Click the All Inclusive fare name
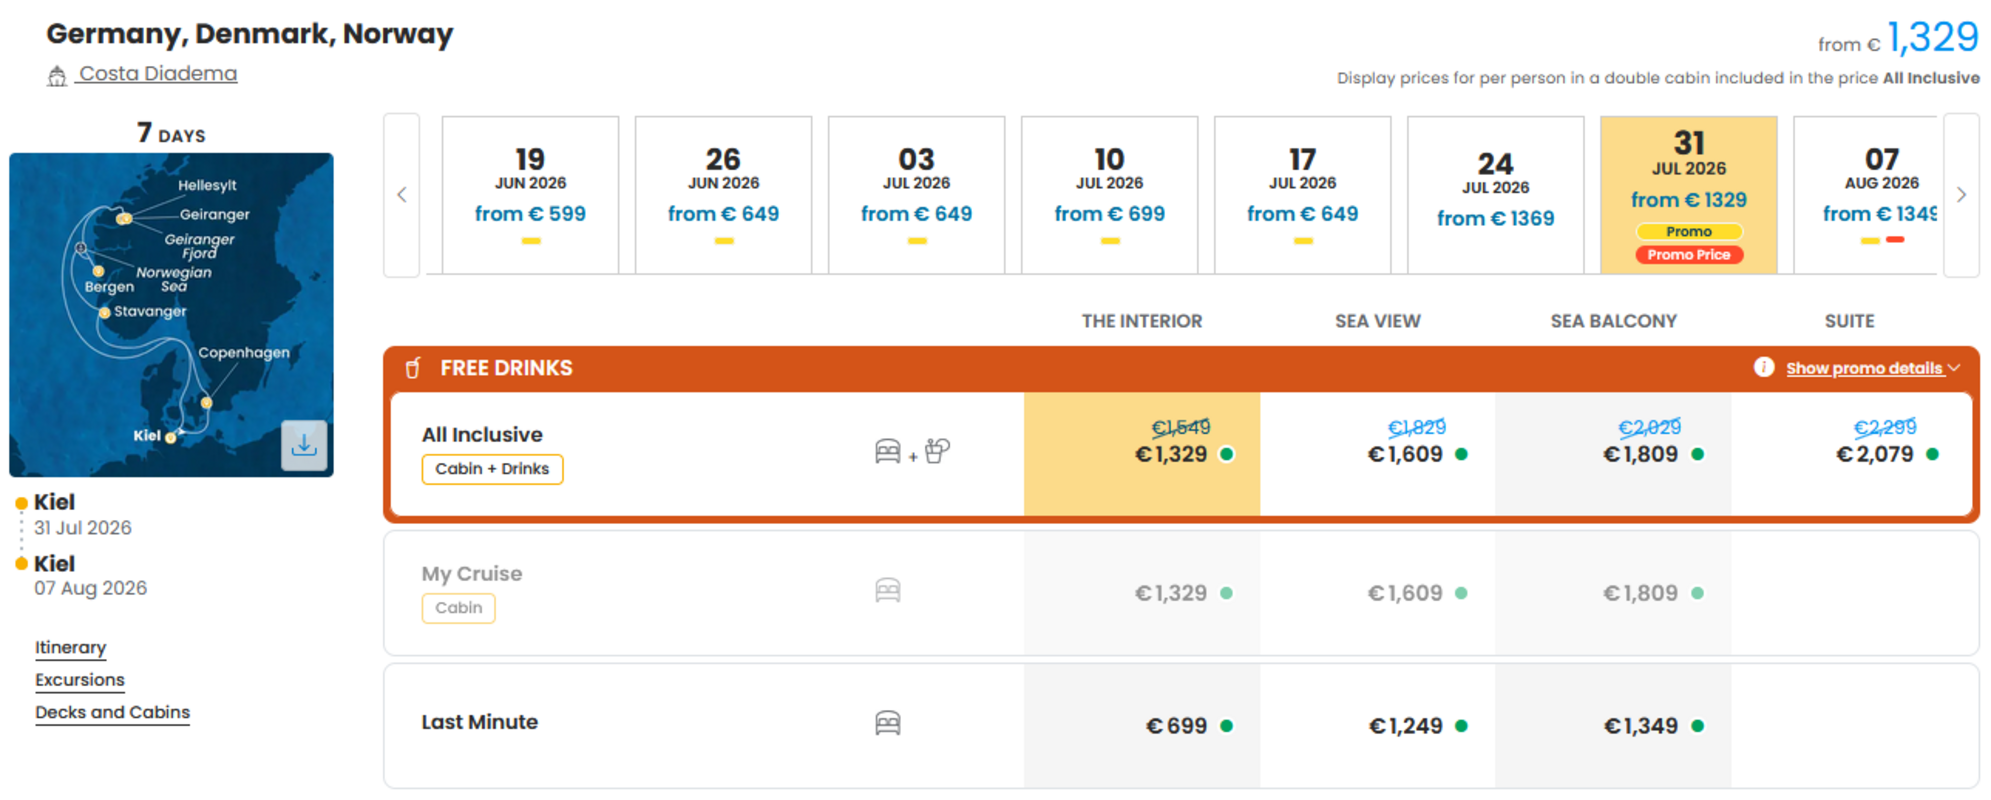Viewport: 1991px width, 800px height. click(x=482, y=435)
